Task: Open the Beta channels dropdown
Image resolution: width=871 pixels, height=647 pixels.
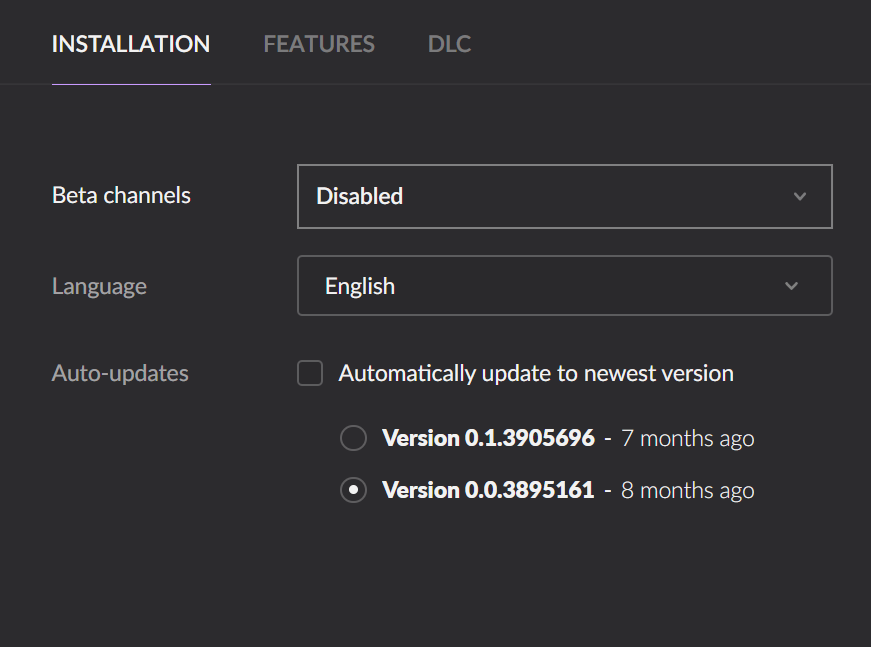Action: 565,196
